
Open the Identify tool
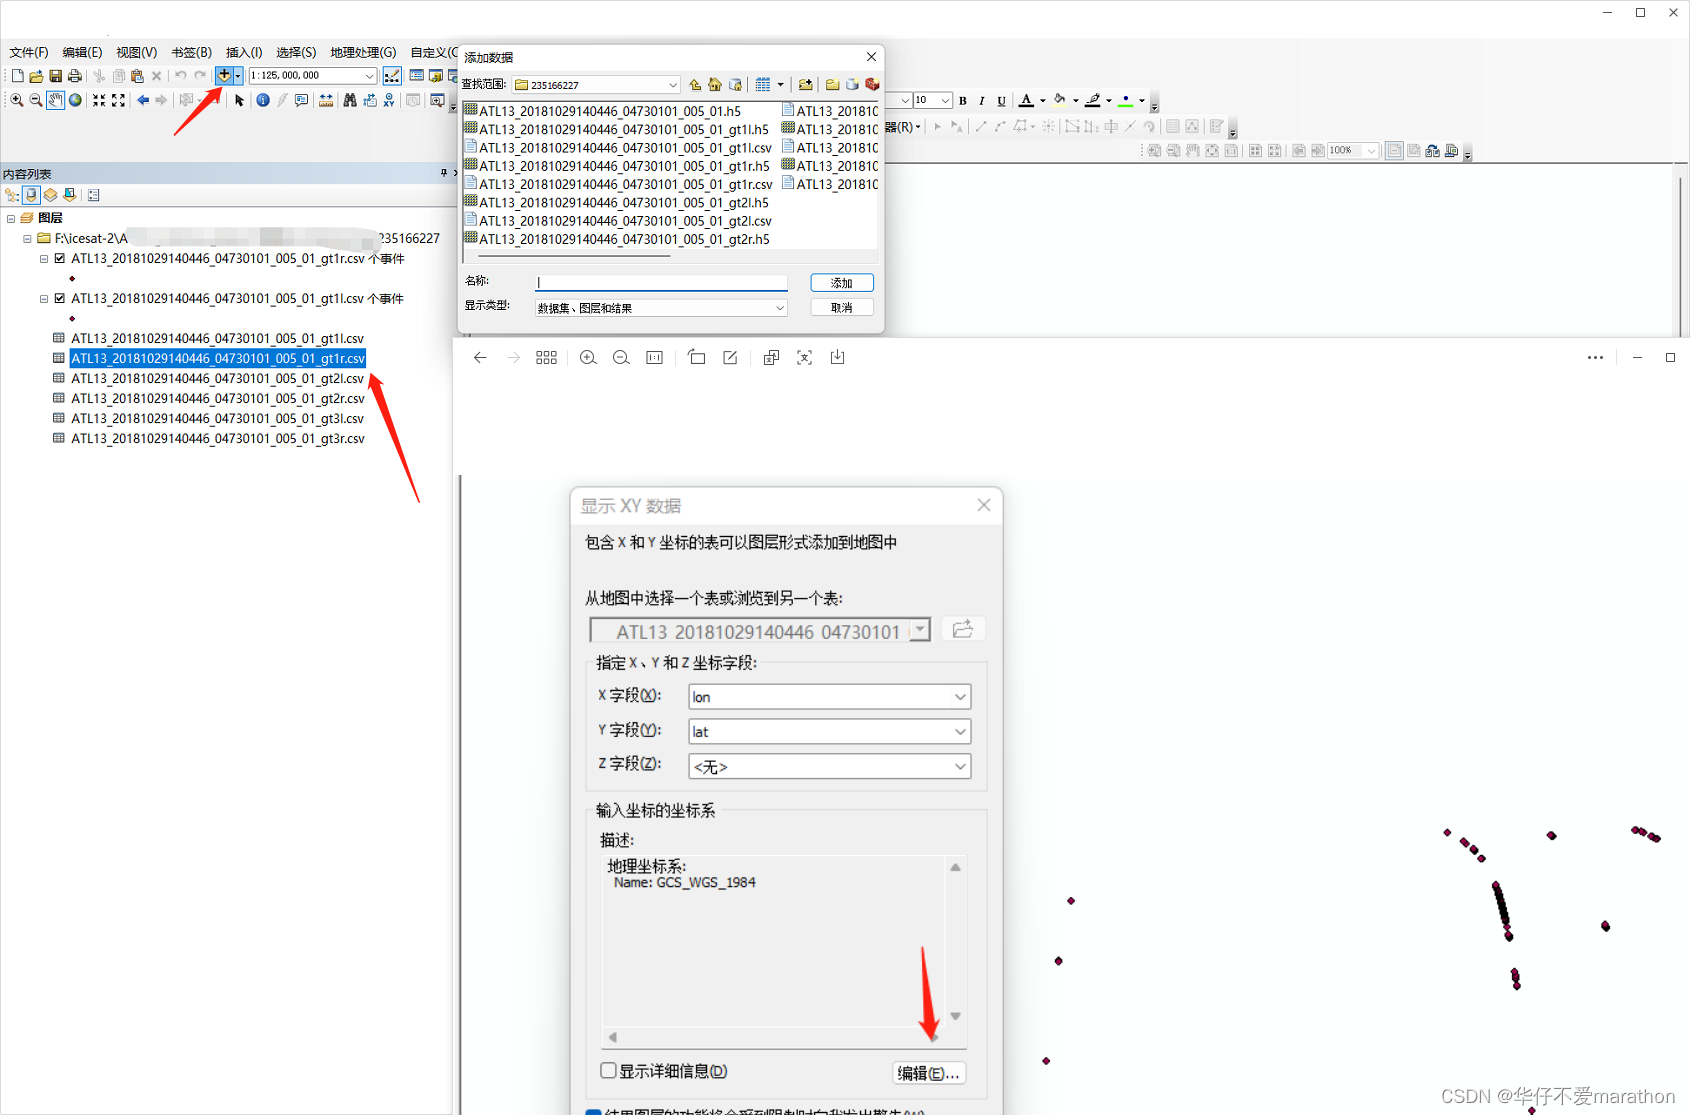262,99
